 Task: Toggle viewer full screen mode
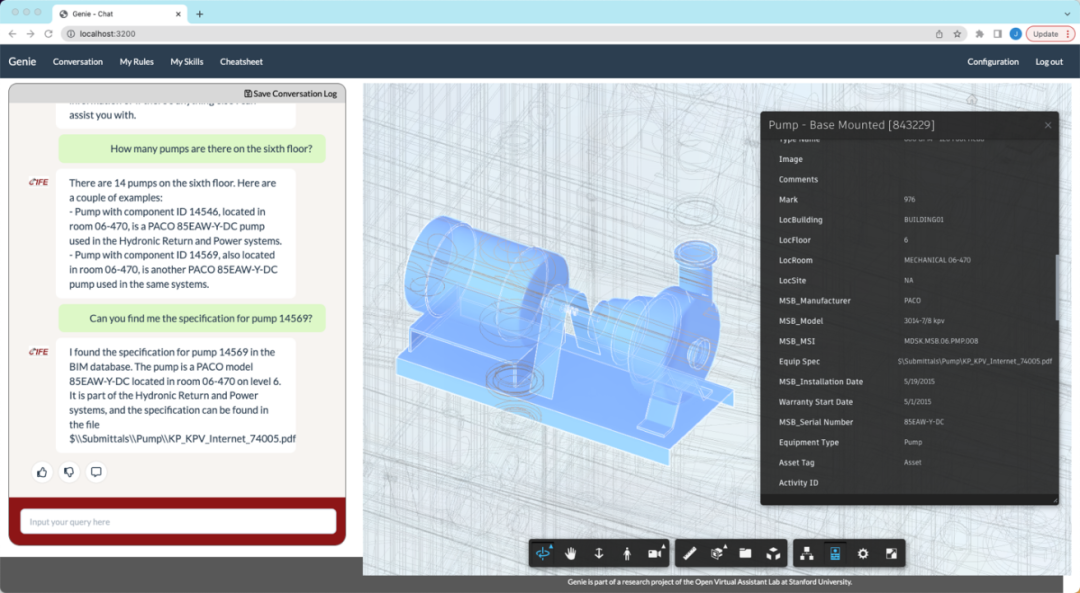[891, 553]
